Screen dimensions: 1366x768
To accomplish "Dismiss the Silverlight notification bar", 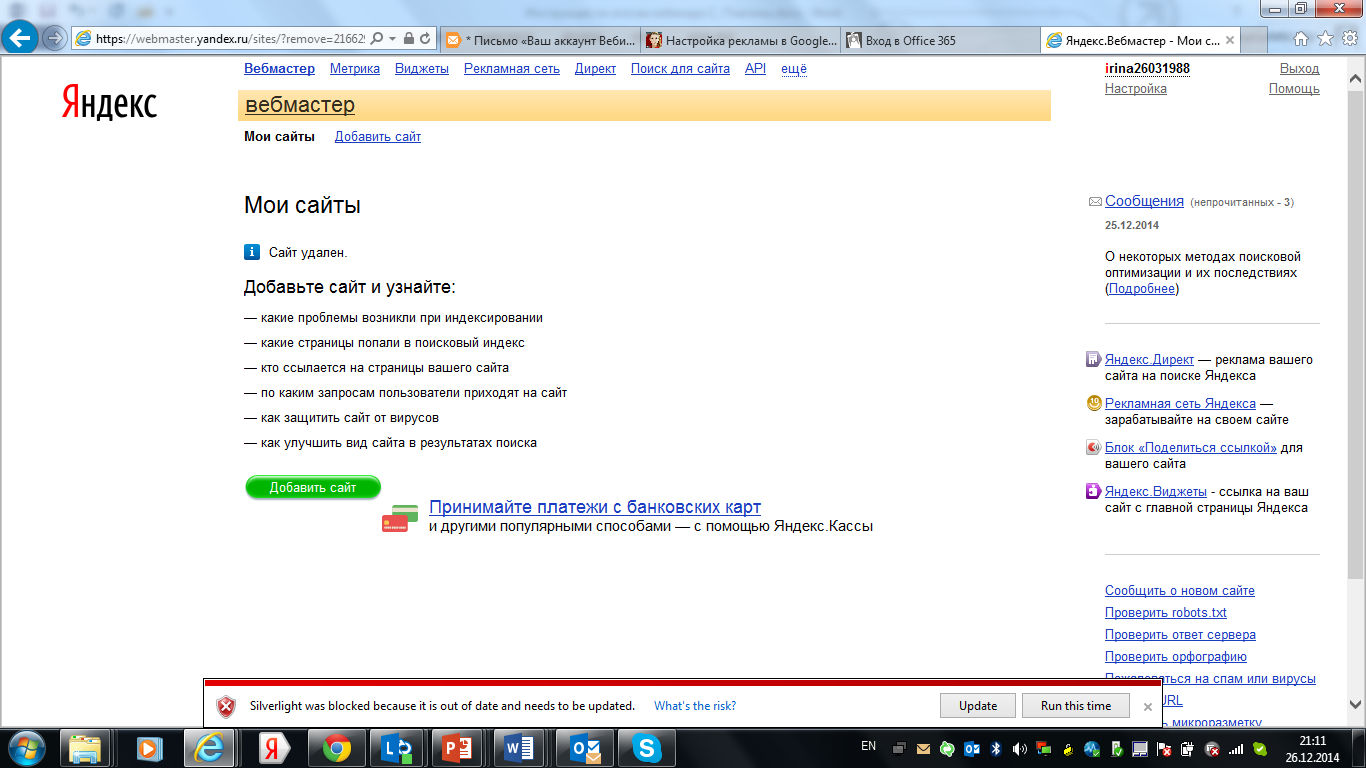I will point(1148,707).
